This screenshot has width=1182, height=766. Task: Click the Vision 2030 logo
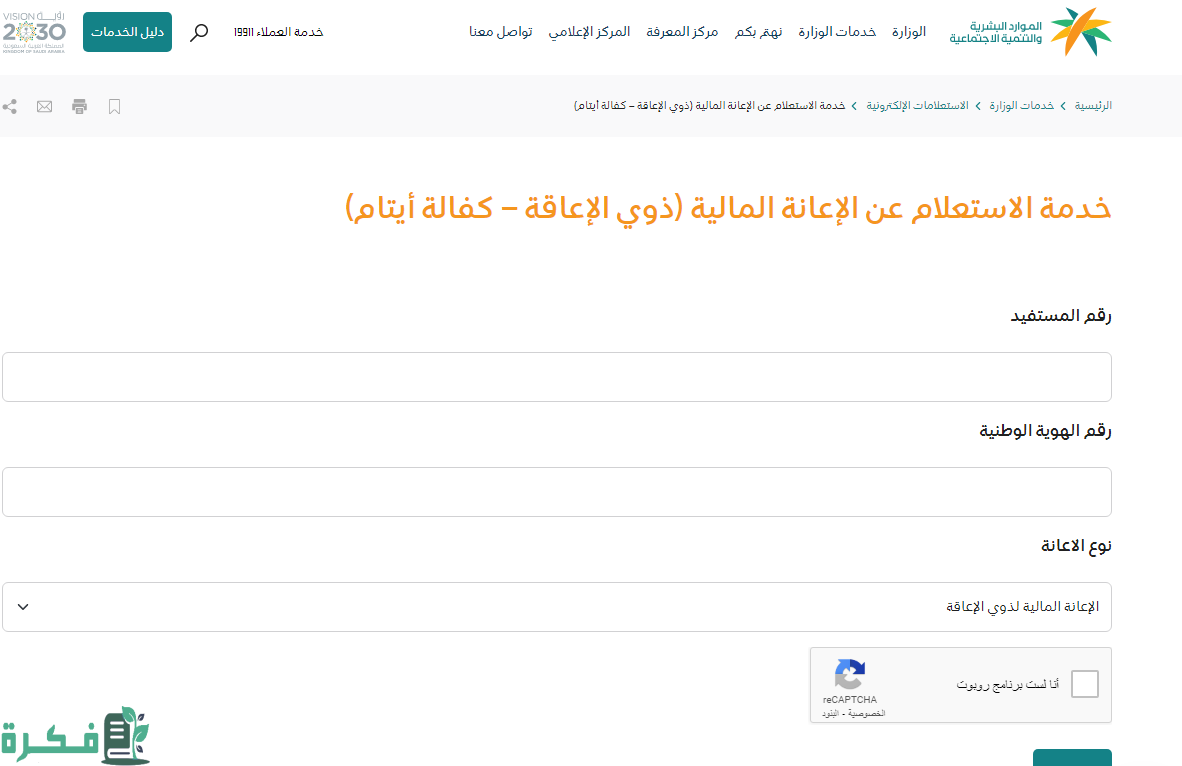click(x=34, y=32)
